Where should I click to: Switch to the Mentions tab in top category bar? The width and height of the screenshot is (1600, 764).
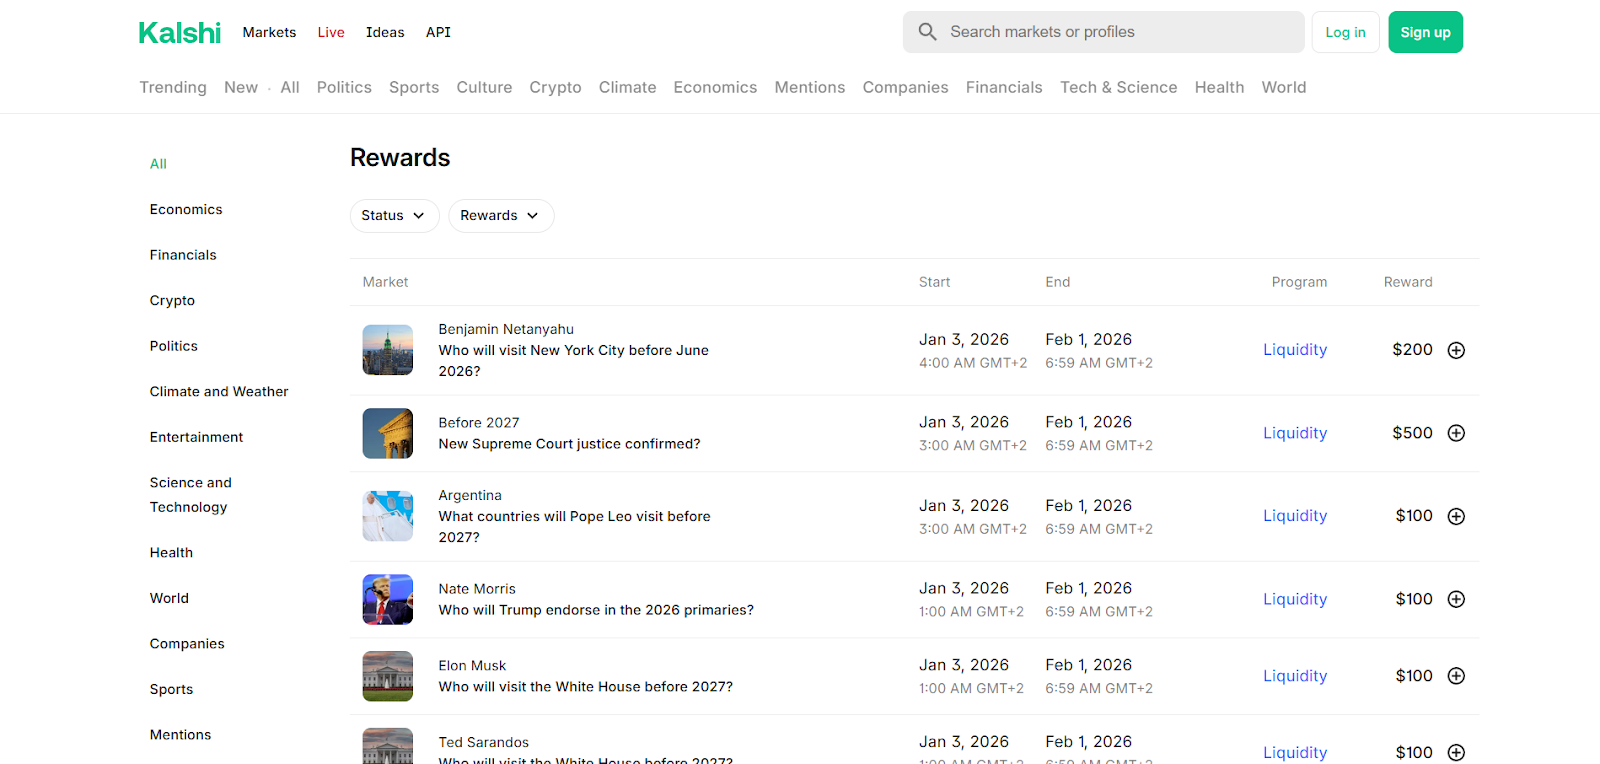point(810,87)
